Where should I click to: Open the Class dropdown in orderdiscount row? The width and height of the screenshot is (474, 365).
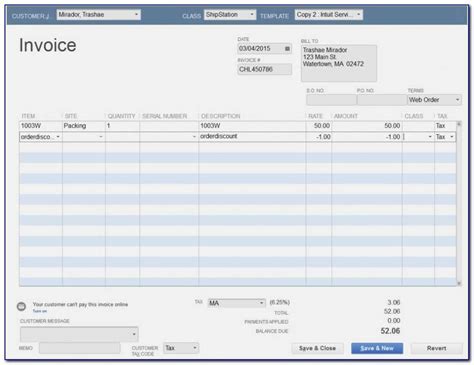[x=430, y=137]
